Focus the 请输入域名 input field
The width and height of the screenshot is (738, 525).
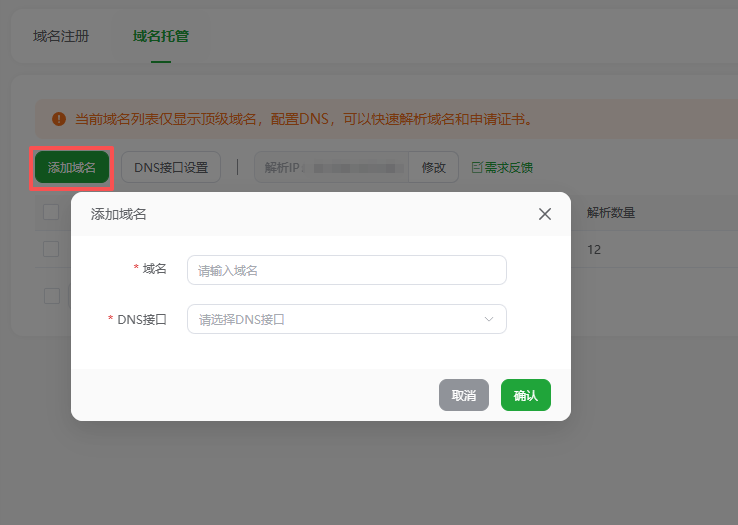(346, 270)
